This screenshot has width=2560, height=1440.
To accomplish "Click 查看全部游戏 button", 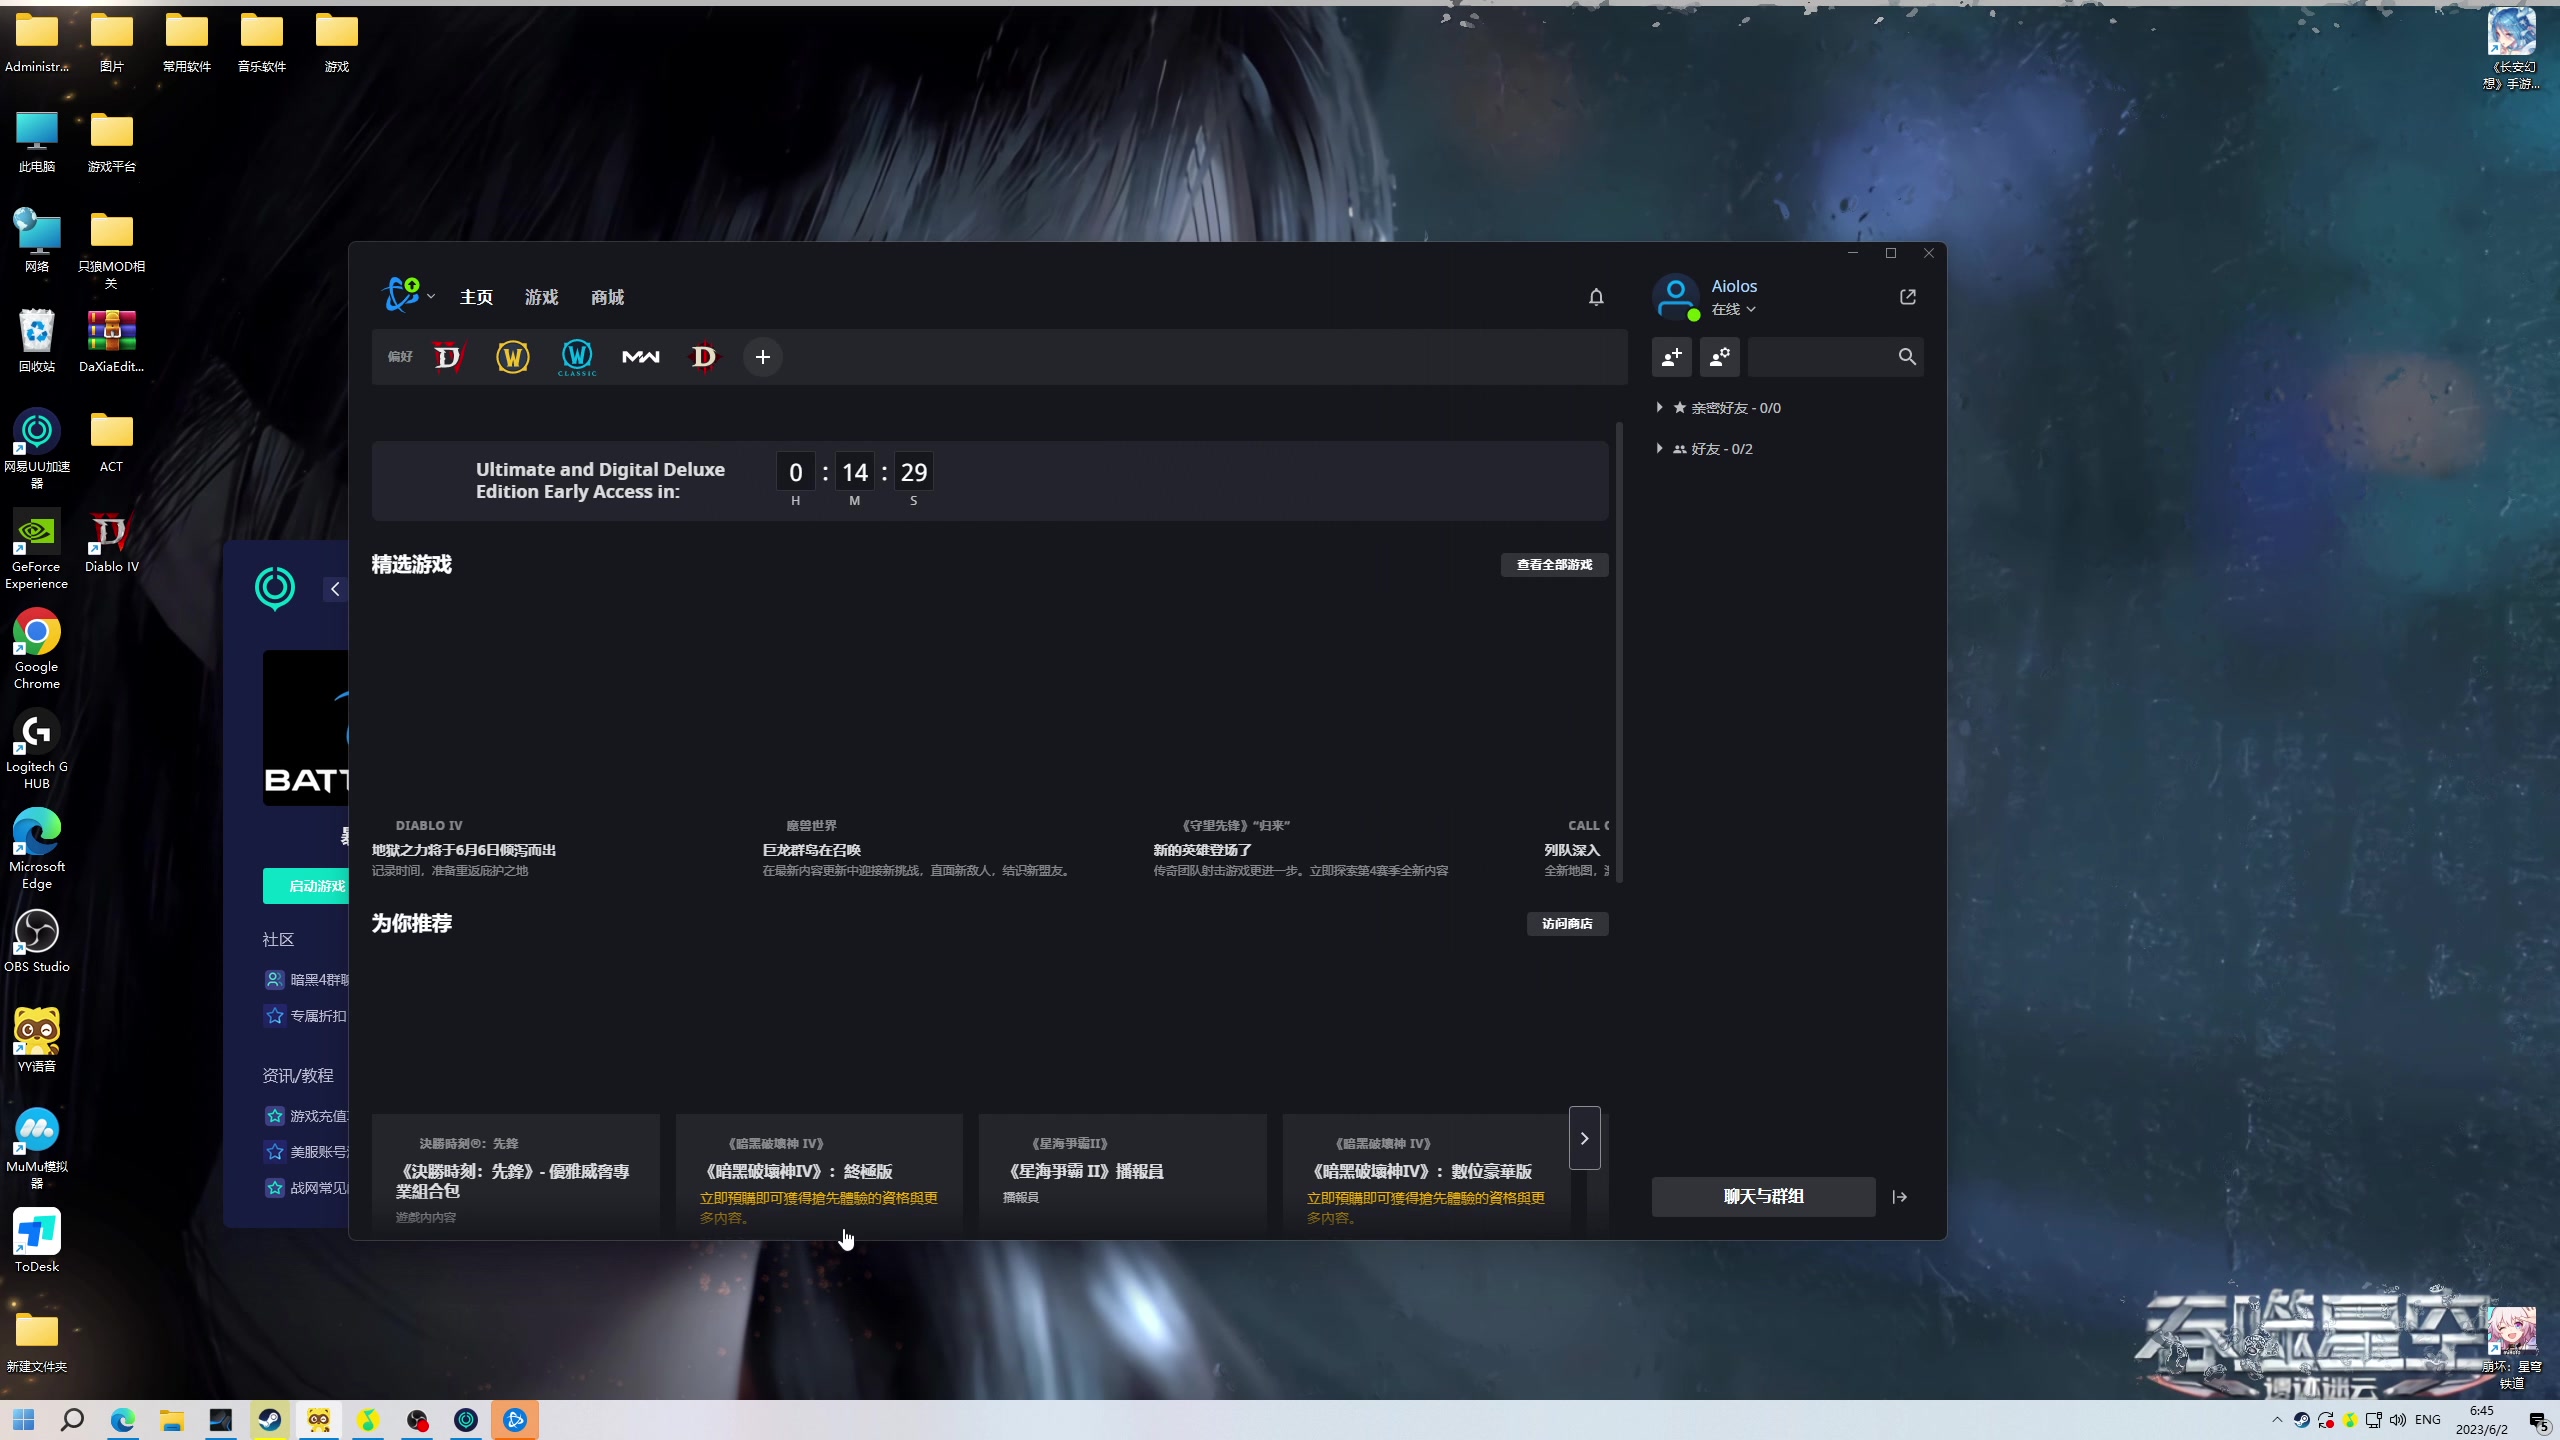I will (1554, 565).
